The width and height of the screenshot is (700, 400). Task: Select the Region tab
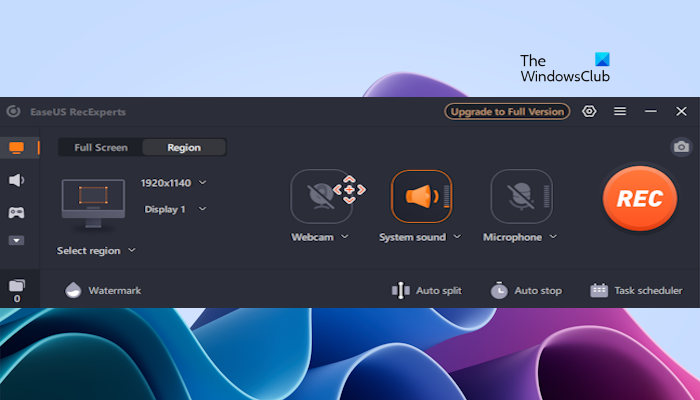(x=184, y=147)
